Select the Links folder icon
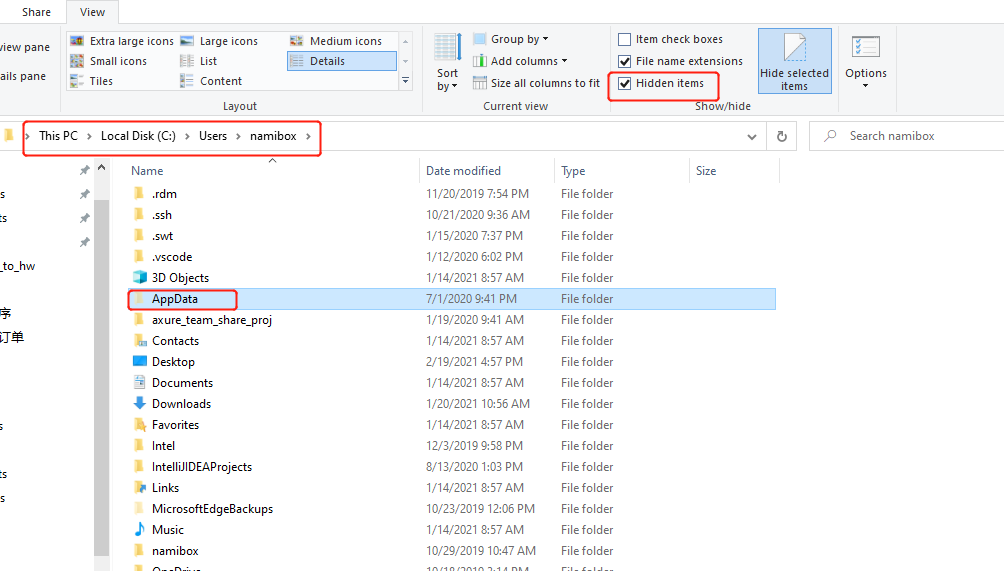This screenshot has height=571, width=1004. coord(140,487)
